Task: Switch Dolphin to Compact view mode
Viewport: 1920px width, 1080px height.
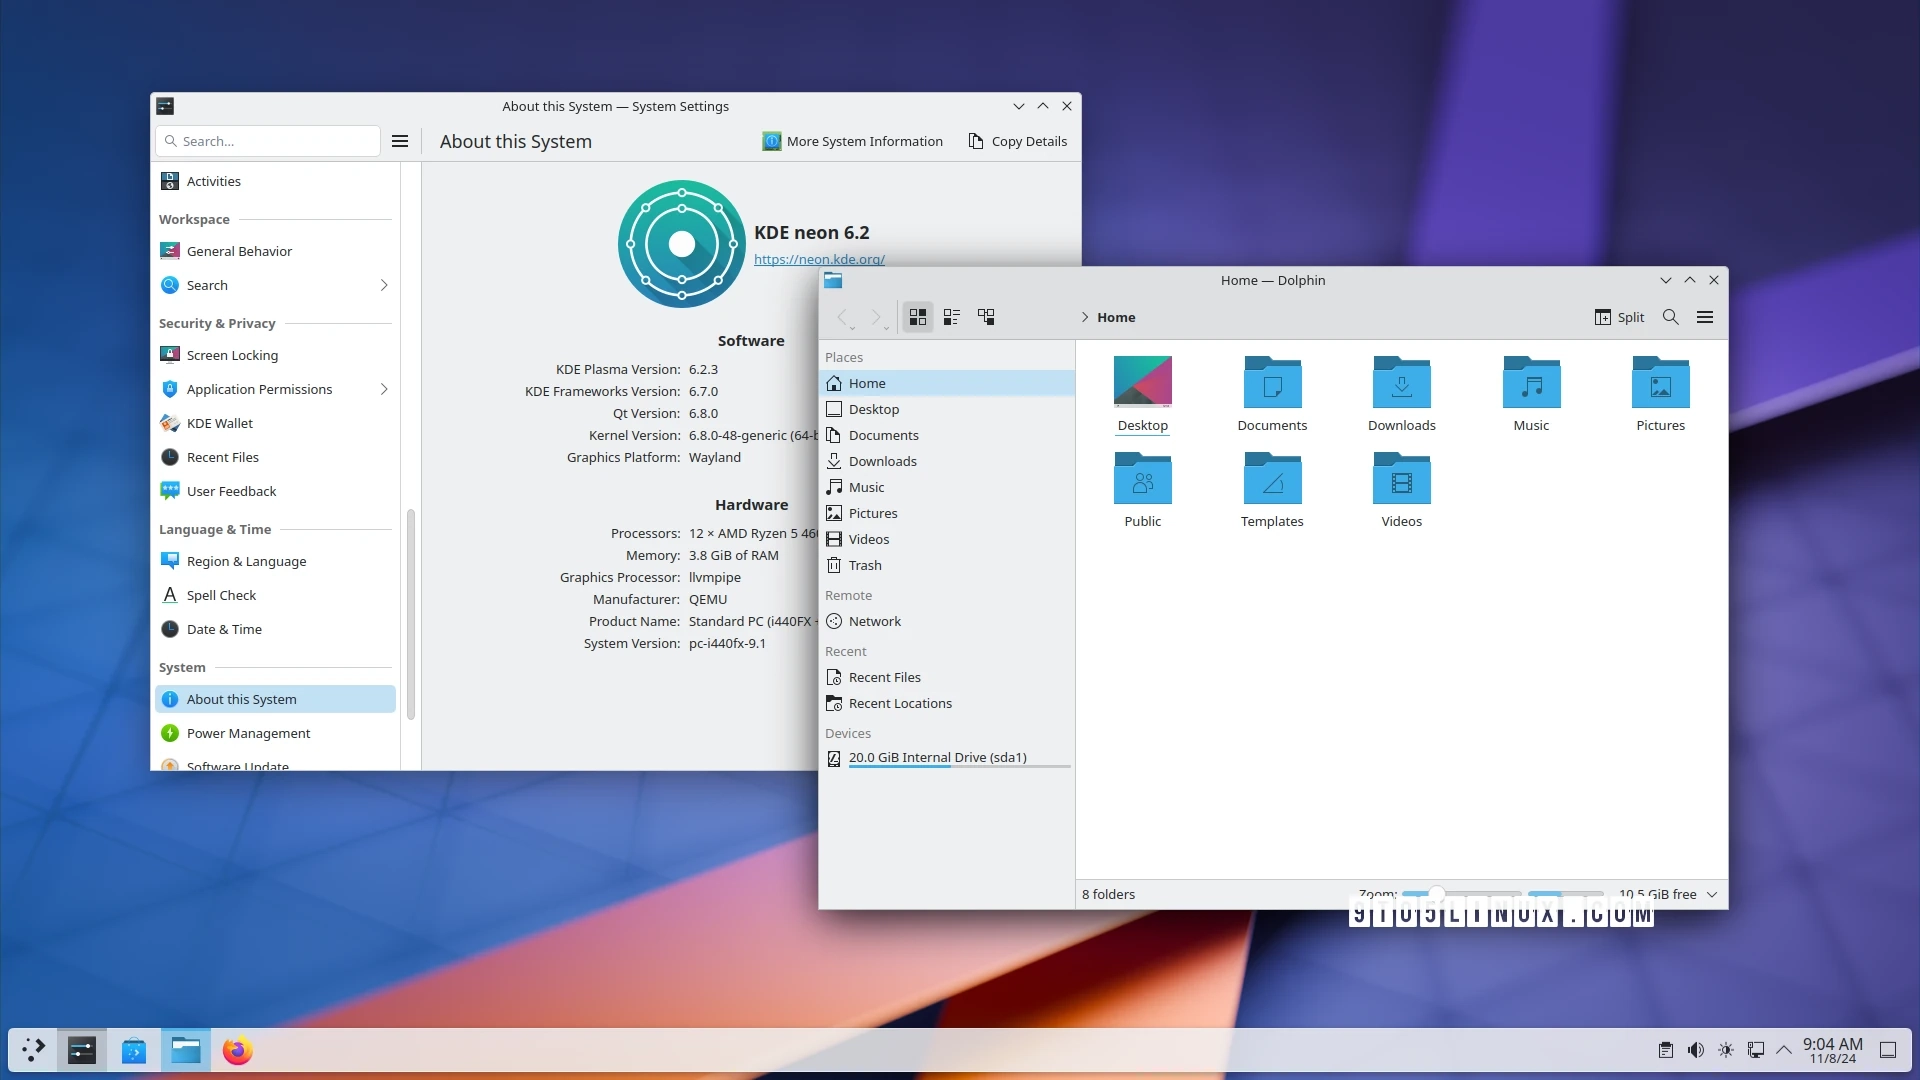Action: 952,317
